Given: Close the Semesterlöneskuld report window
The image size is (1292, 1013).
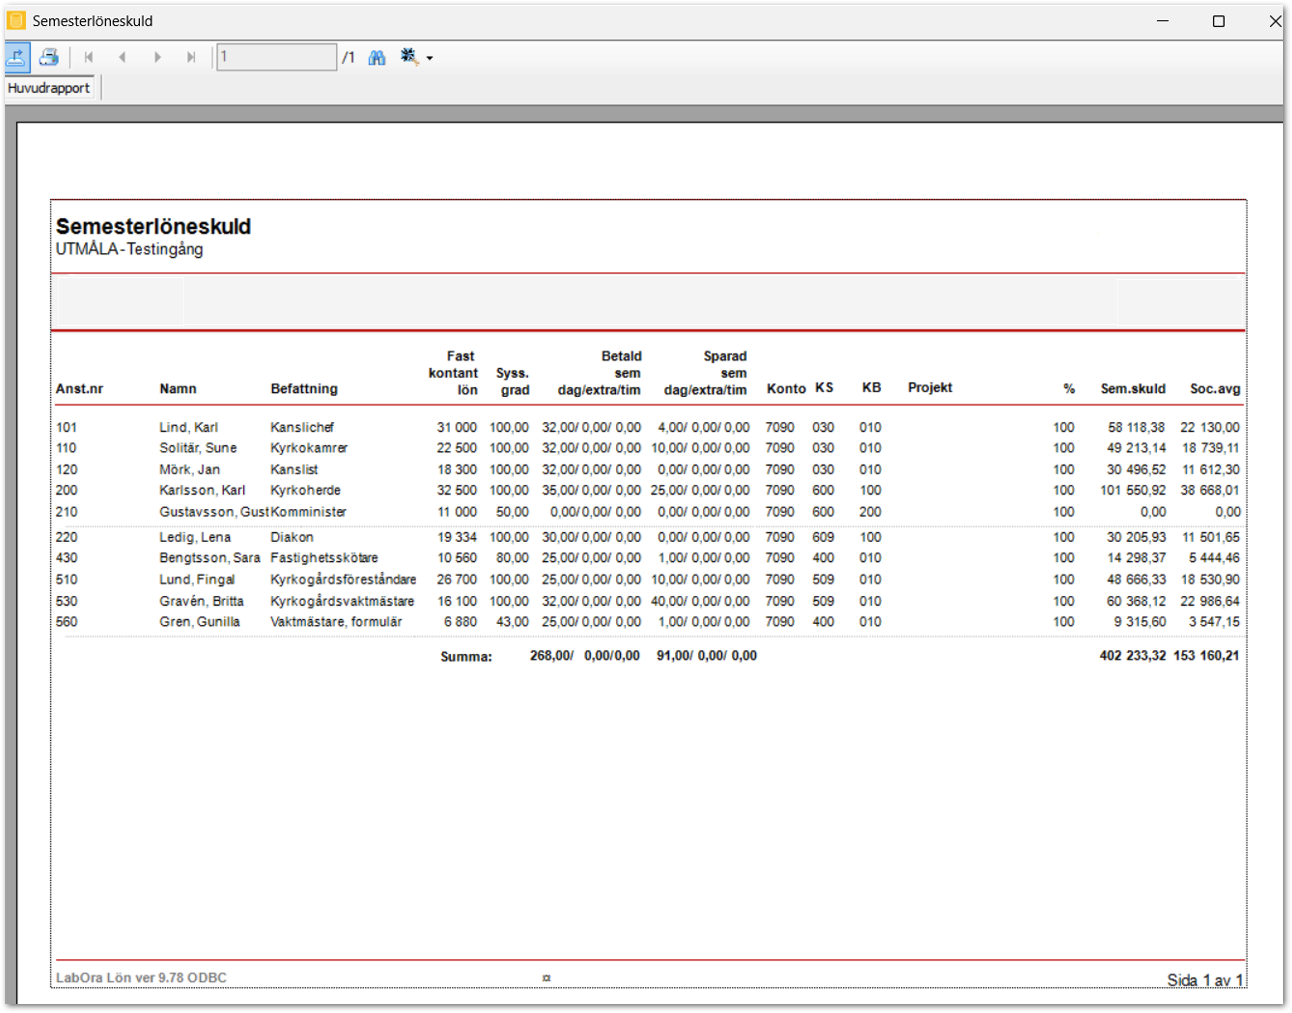Looking at the screenshot, I should point(1275,21).
